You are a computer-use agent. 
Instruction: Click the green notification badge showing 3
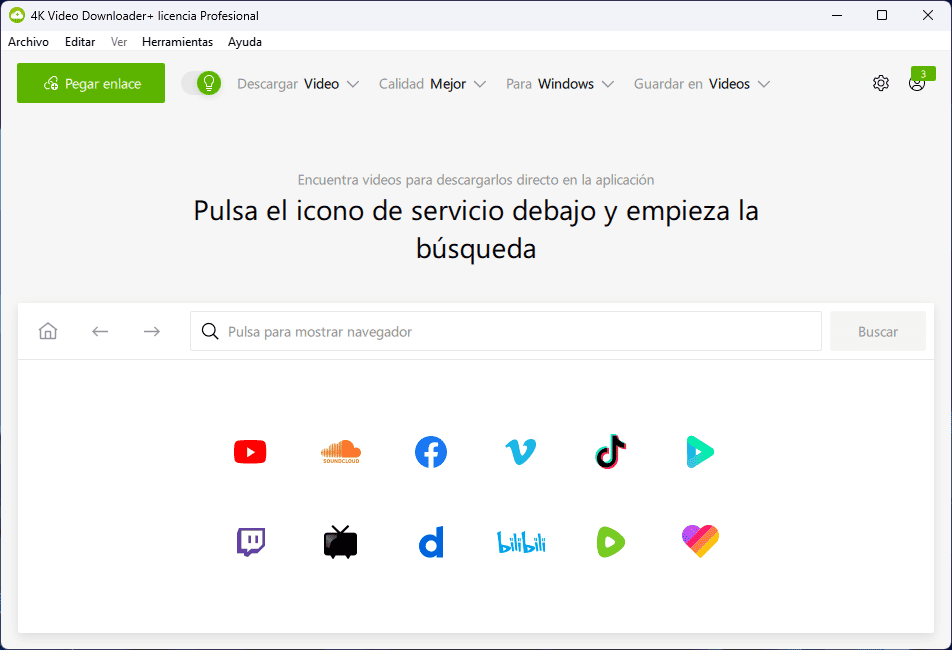click(923, 73)
